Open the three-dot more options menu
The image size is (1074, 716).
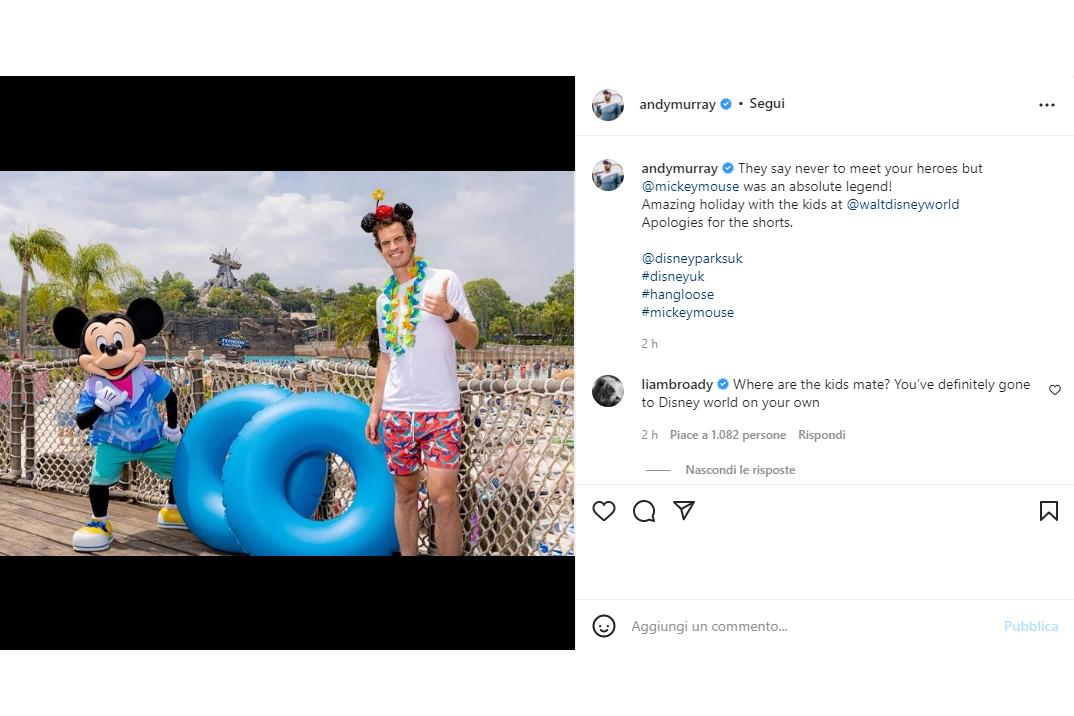pyautogui.click(x=1047, y=105)
